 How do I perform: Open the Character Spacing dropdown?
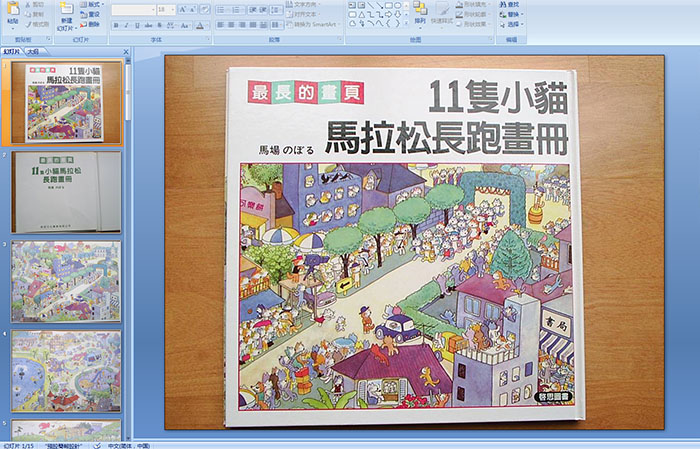click(172, 25)
